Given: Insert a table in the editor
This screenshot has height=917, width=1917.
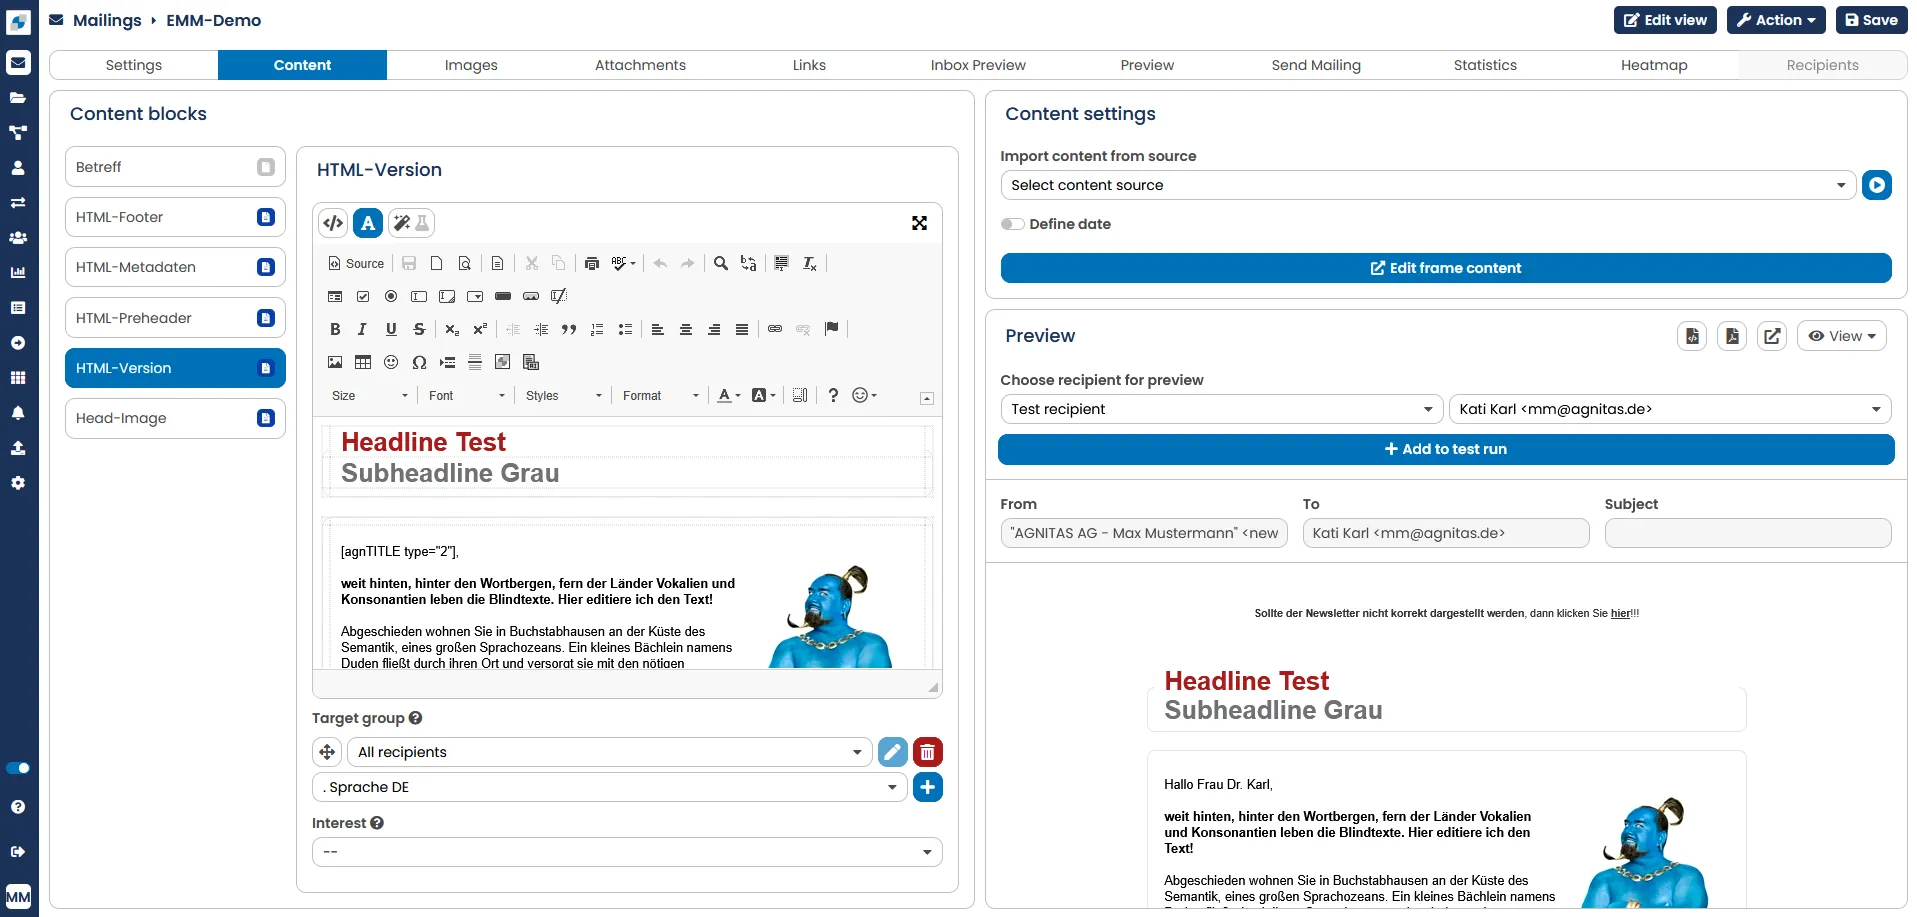Looking at the screenshot, I should (363, 362).
